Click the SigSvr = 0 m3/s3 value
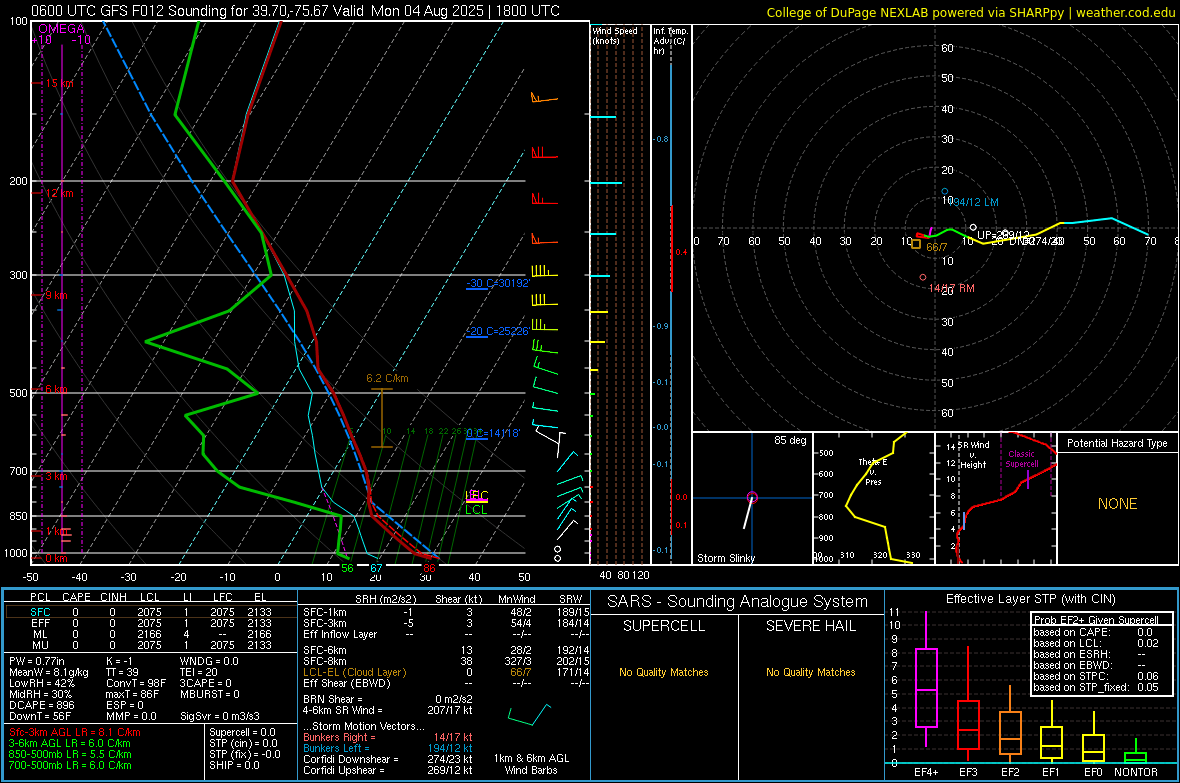This screenshot has width=1180, height=783. (x=220, y=716)
